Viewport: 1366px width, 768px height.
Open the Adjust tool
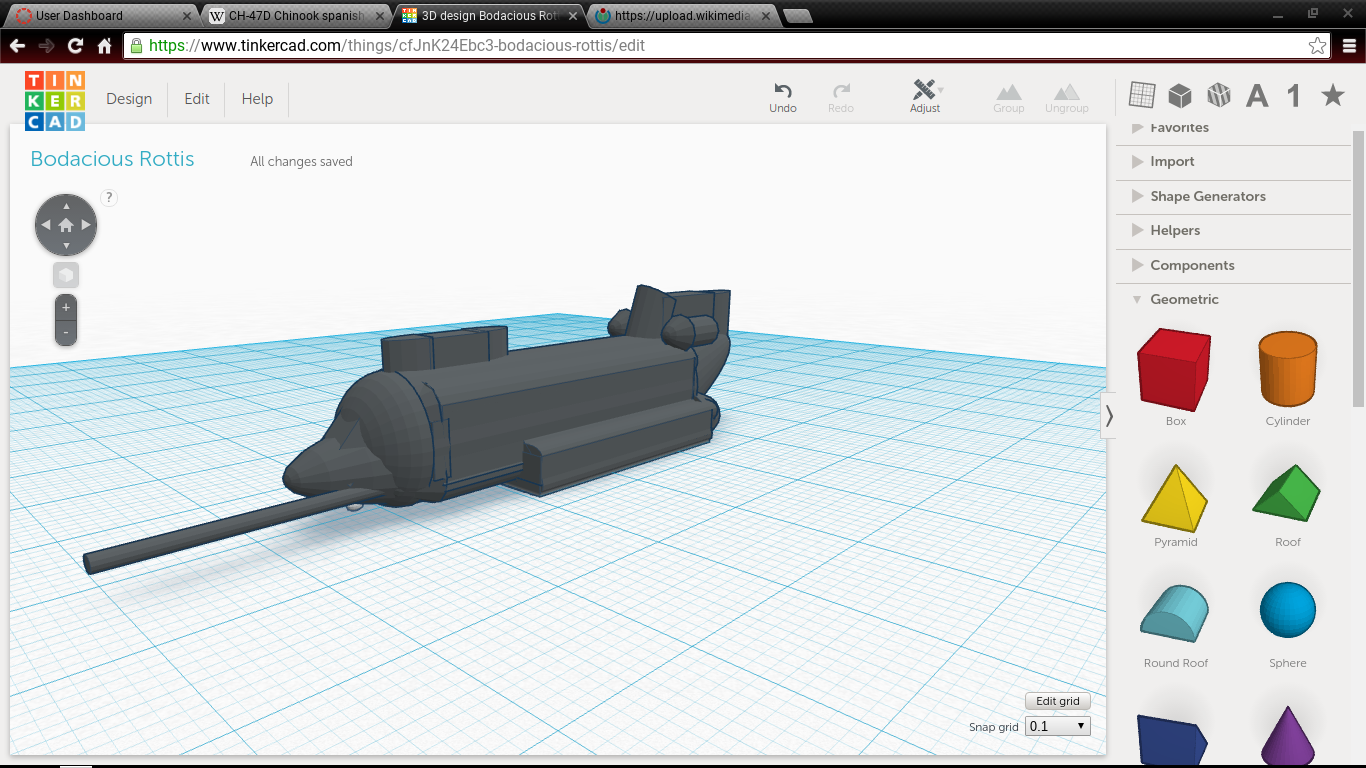[x=925, y=97]
